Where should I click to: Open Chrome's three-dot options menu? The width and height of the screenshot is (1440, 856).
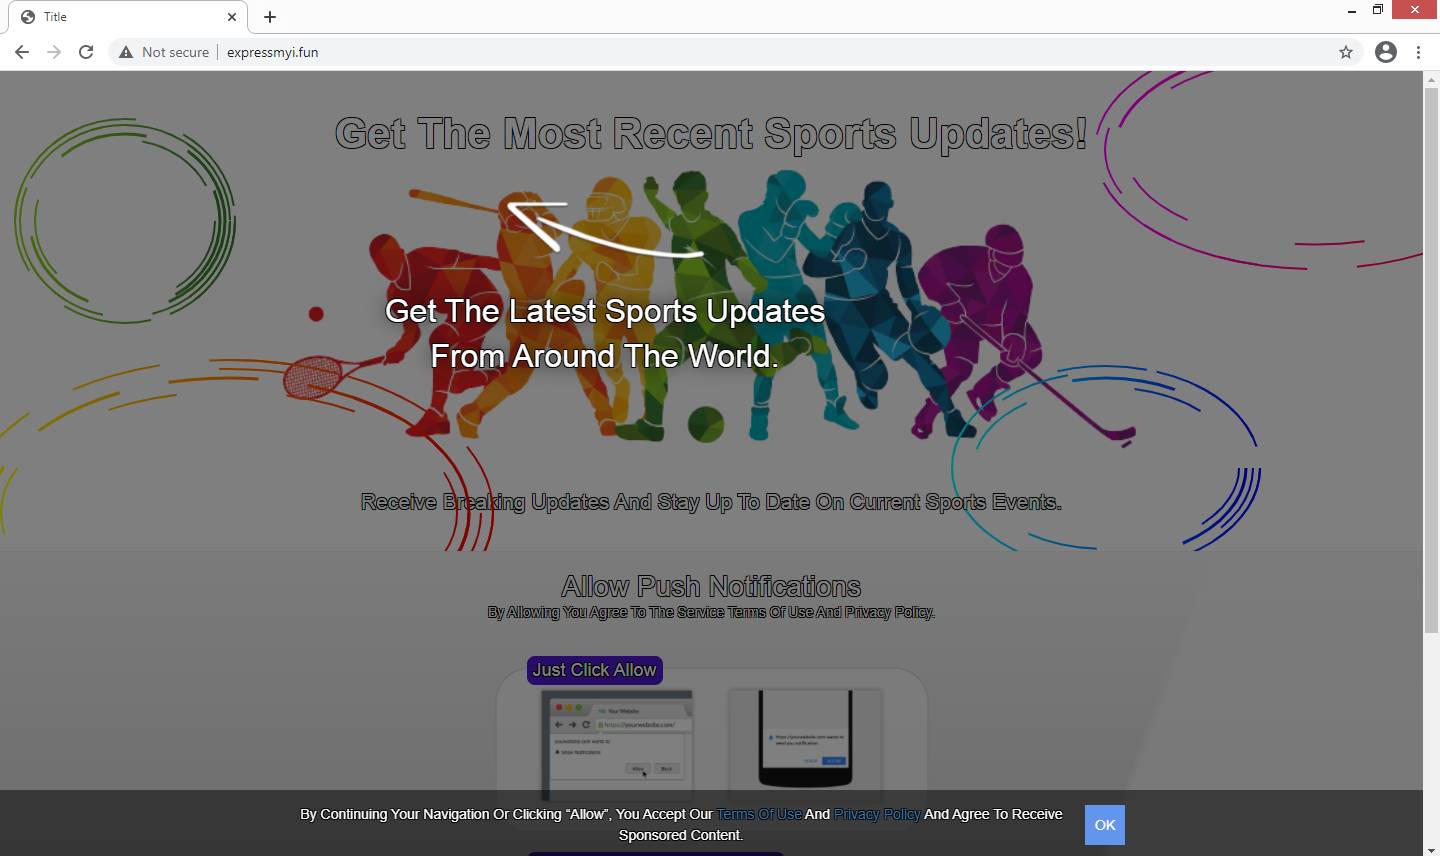click(1418, 52)
